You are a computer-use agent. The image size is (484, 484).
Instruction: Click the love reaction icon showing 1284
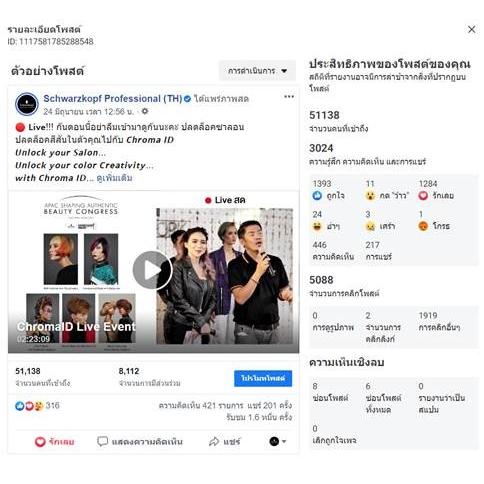pos(423,196)
